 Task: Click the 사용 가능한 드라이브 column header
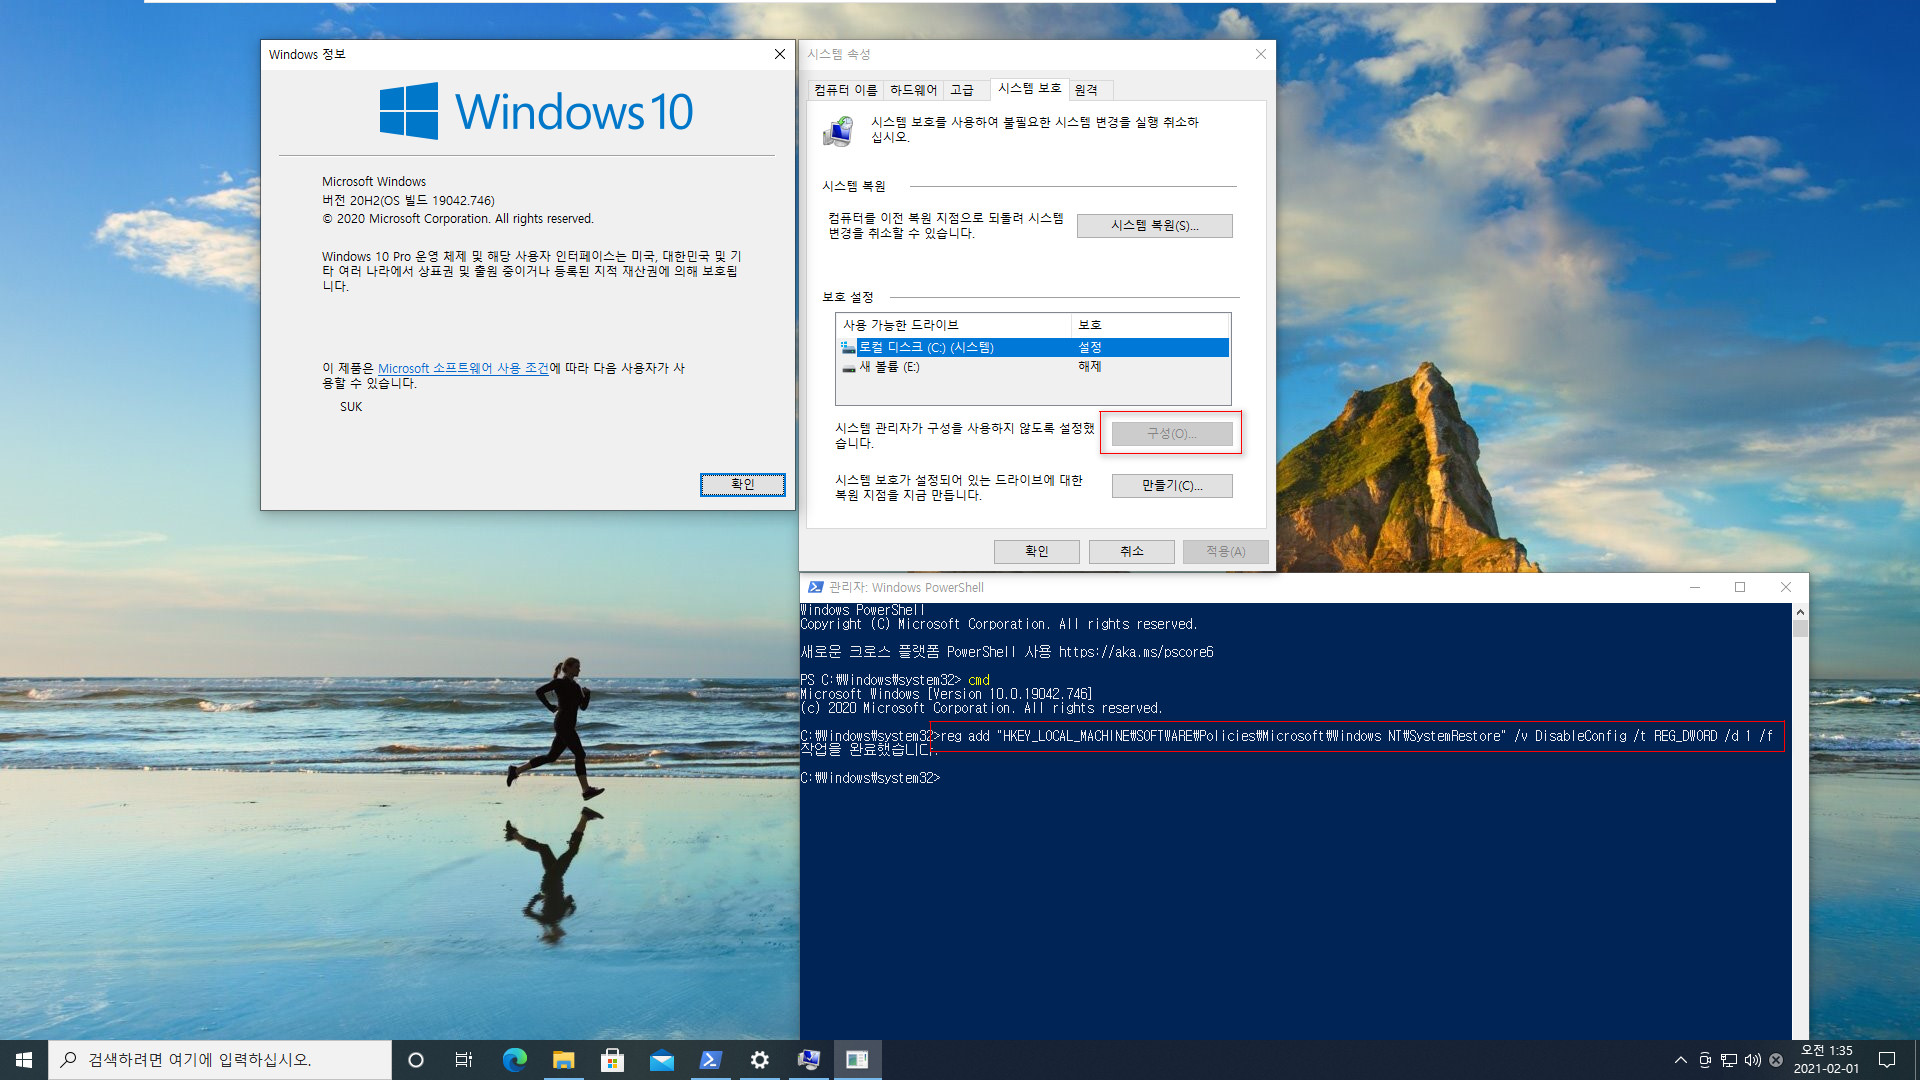click(953, 325)
